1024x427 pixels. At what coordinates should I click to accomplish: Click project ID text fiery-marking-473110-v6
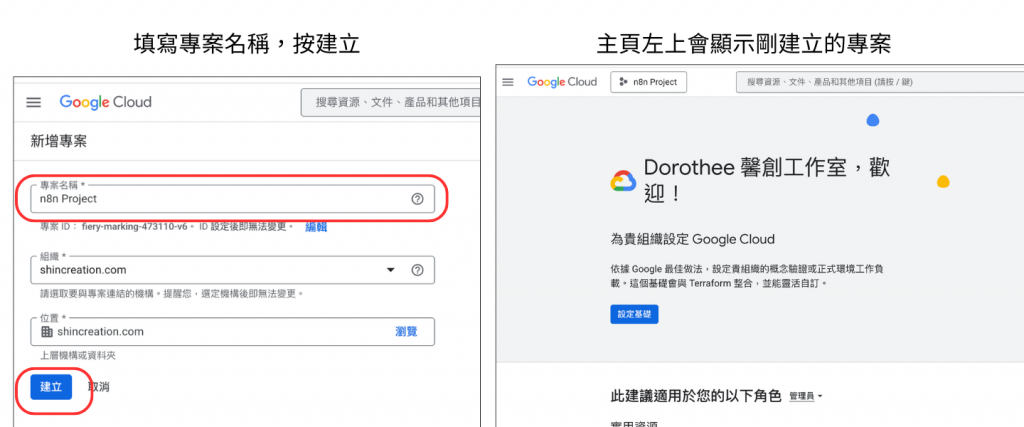click(135, 227)
